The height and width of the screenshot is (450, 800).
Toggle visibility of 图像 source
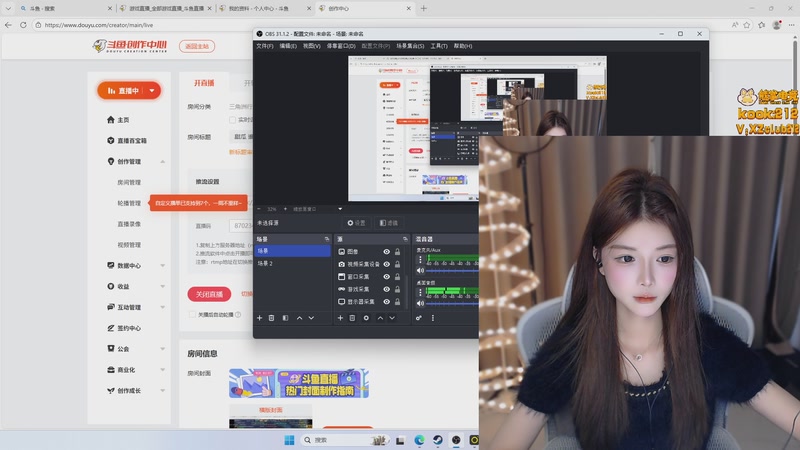pyautogui.click(x=387, y=252)
